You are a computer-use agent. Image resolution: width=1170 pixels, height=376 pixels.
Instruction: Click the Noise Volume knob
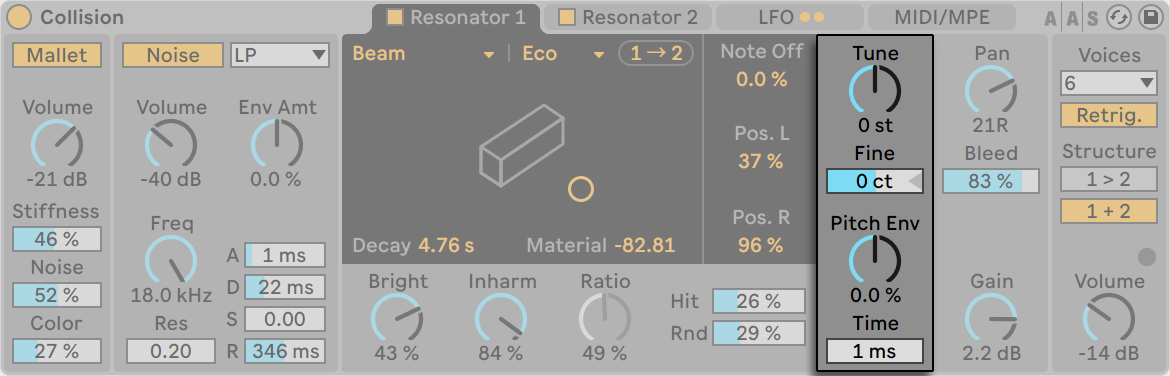[171, 144]
